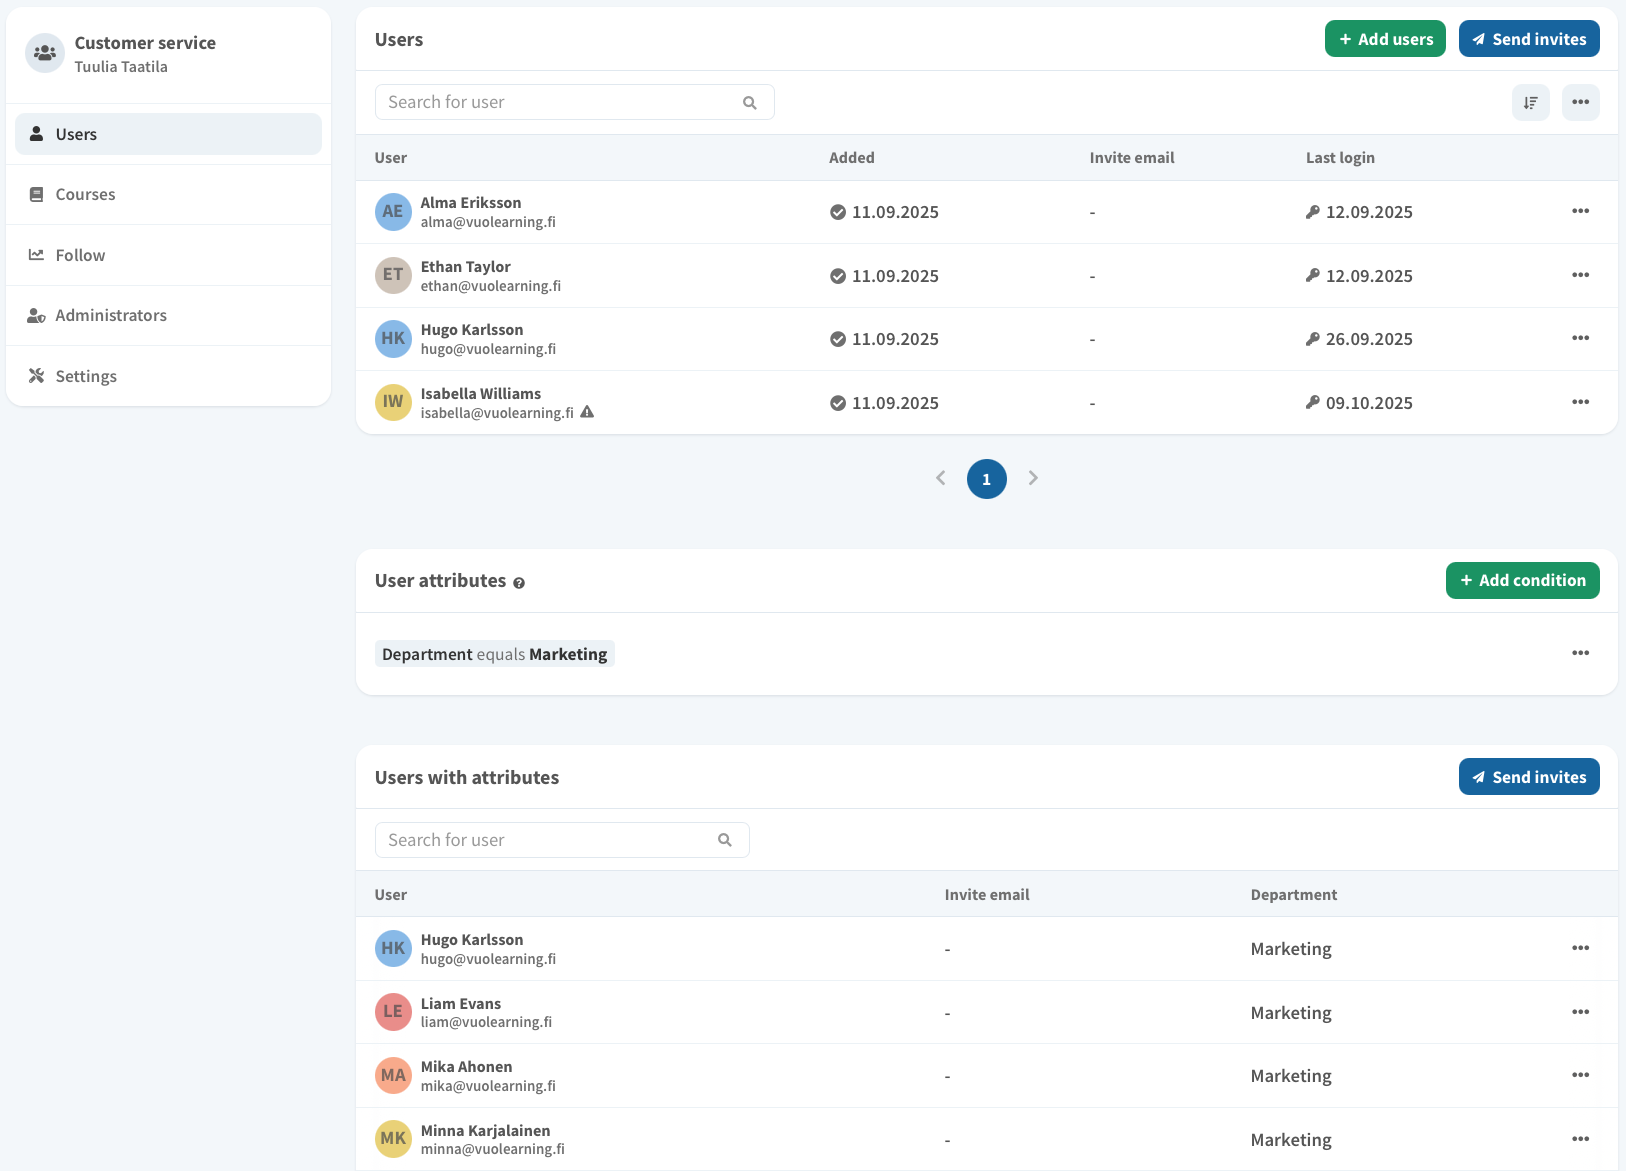This screenshot has height=1171, width=1626.
Task: Open the Users sidebar section
Action: point(168,134)
